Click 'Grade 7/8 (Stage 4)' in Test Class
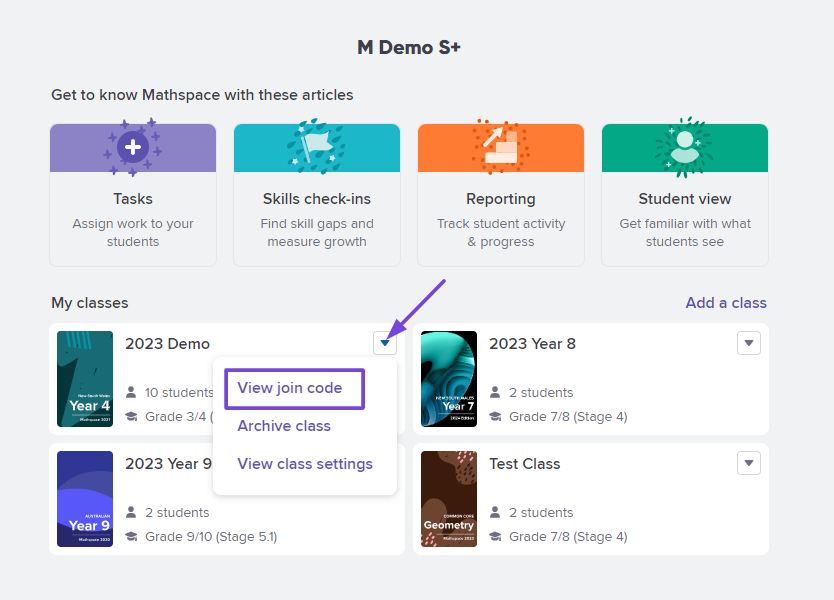This screenshot has width=834, height=600. point(568,537)
